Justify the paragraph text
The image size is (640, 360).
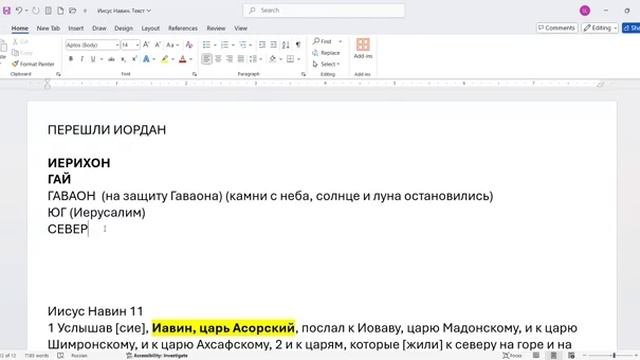point(241,60)
